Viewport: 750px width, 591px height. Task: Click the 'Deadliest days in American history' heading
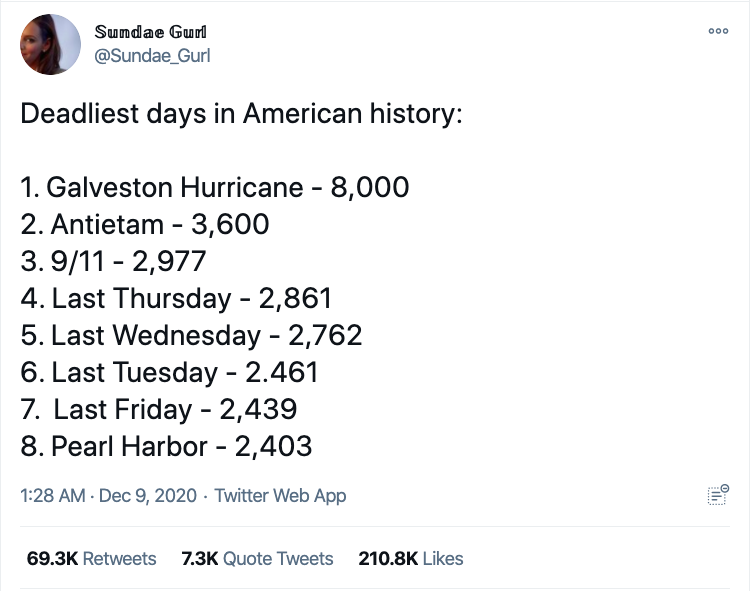pos(241,112)
